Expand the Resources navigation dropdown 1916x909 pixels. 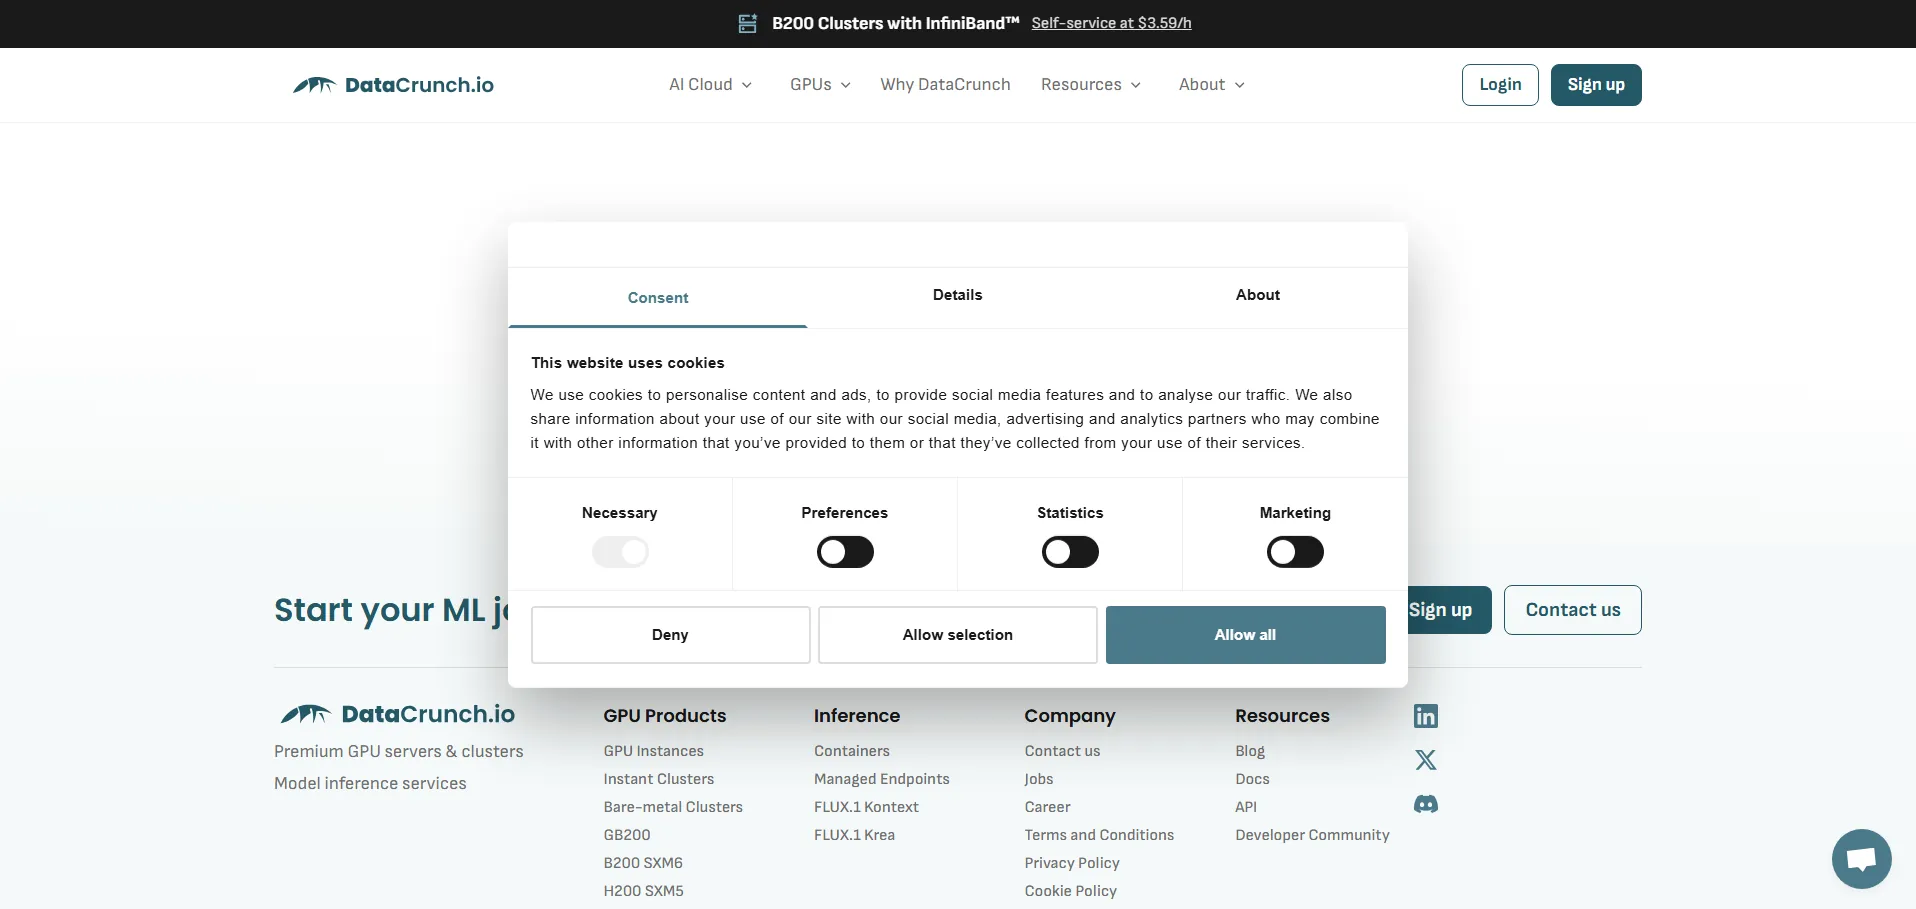click(1090, 85)
